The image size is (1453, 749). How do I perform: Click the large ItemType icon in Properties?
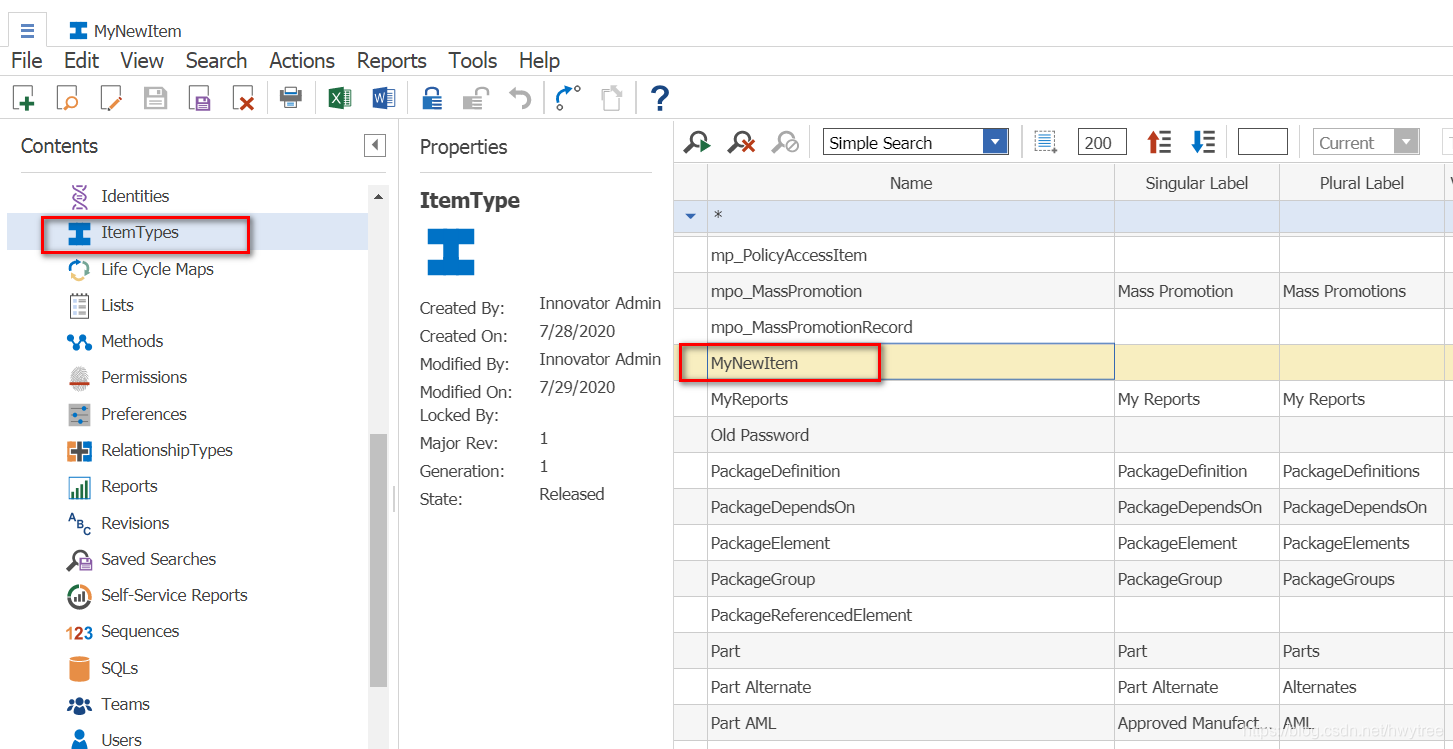tap(451, 252)
